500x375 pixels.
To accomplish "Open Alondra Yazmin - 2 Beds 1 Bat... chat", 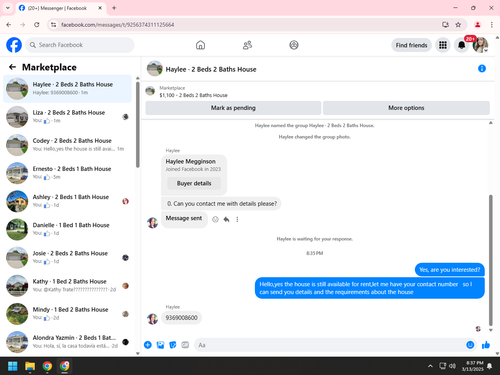I will coord(67,342).
